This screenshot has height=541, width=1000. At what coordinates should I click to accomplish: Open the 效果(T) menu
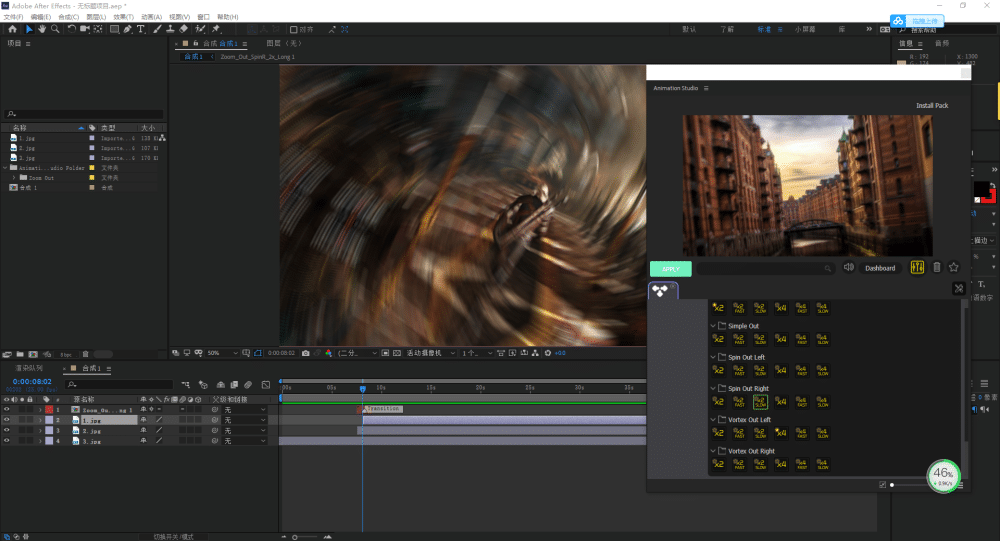[x=124, y=17]
